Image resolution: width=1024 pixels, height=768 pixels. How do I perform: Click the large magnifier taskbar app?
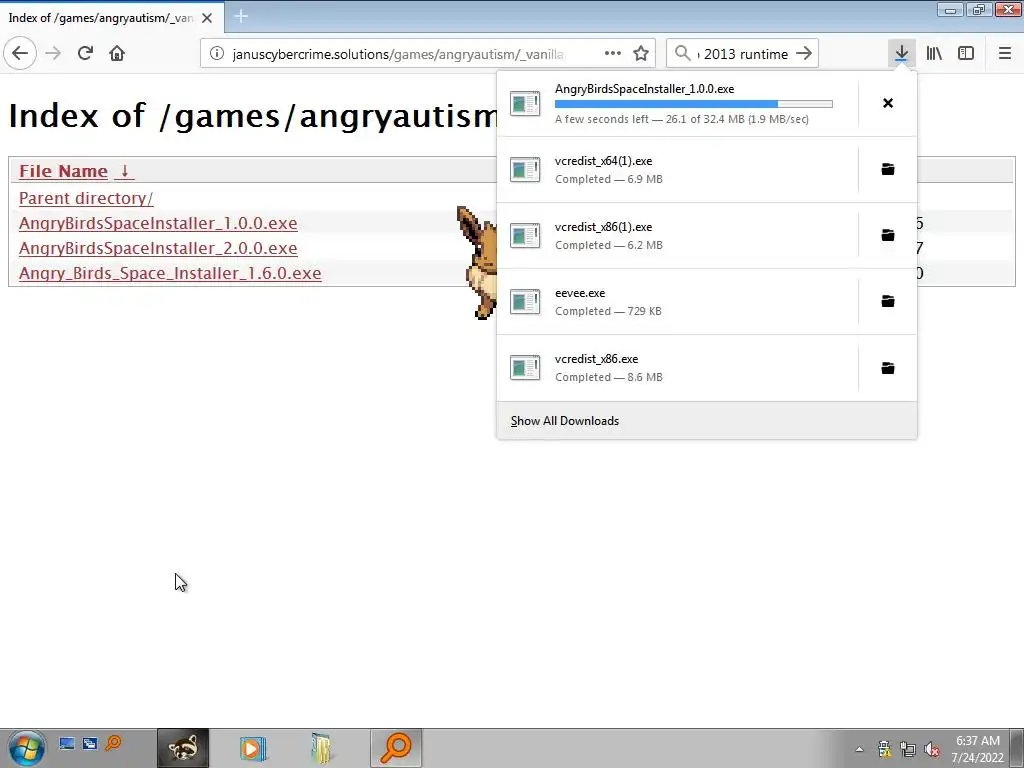coord(396,748)
